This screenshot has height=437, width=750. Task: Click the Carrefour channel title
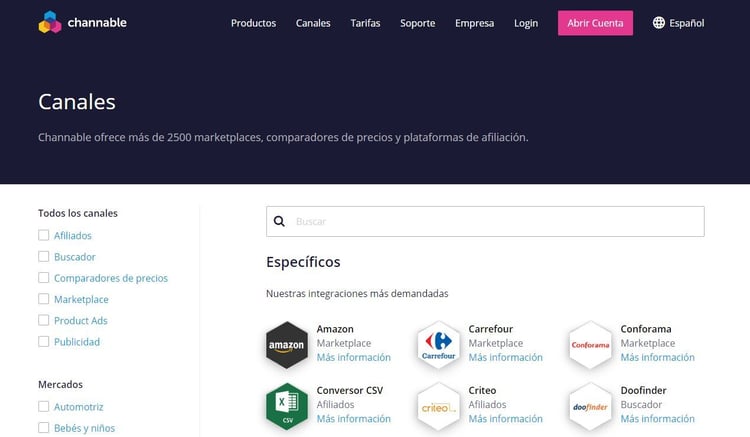pyautogui.click(x=491, y=329)
